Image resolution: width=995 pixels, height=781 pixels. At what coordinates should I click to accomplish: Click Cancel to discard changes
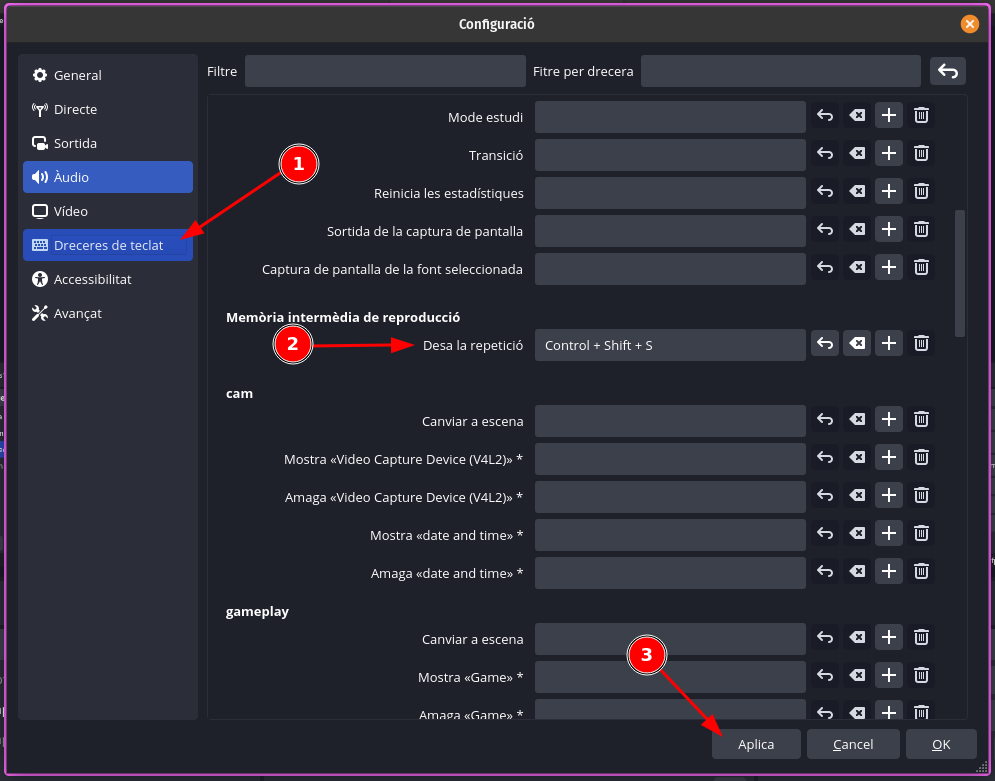click(853, 744)
